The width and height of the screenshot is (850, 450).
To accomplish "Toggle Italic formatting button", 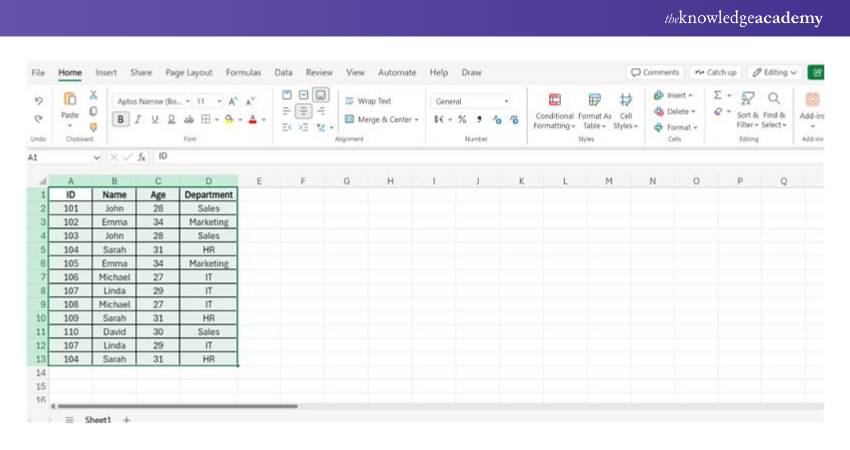I will 138,119.
